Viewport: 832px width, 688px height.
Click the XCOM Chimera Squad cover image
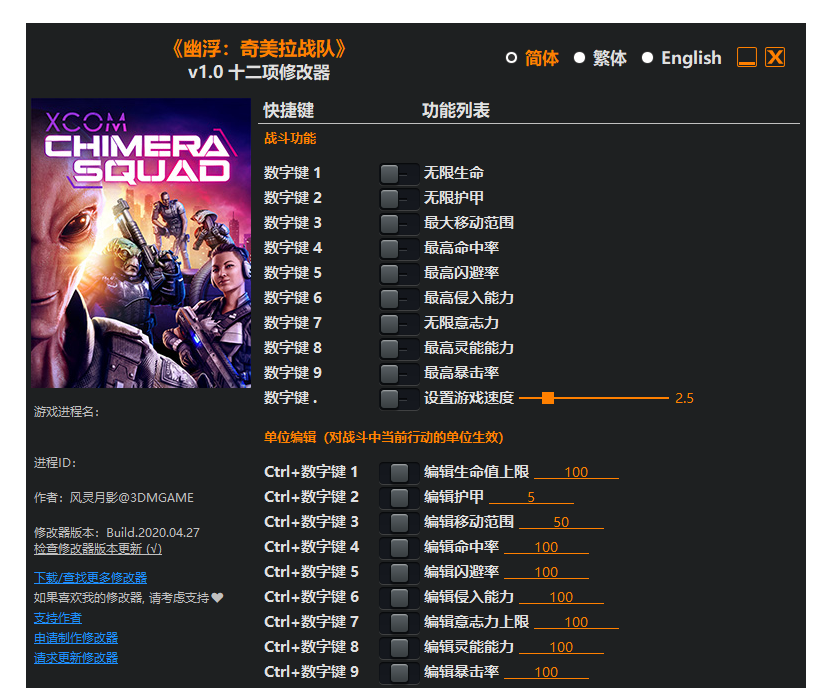[141, 243]
